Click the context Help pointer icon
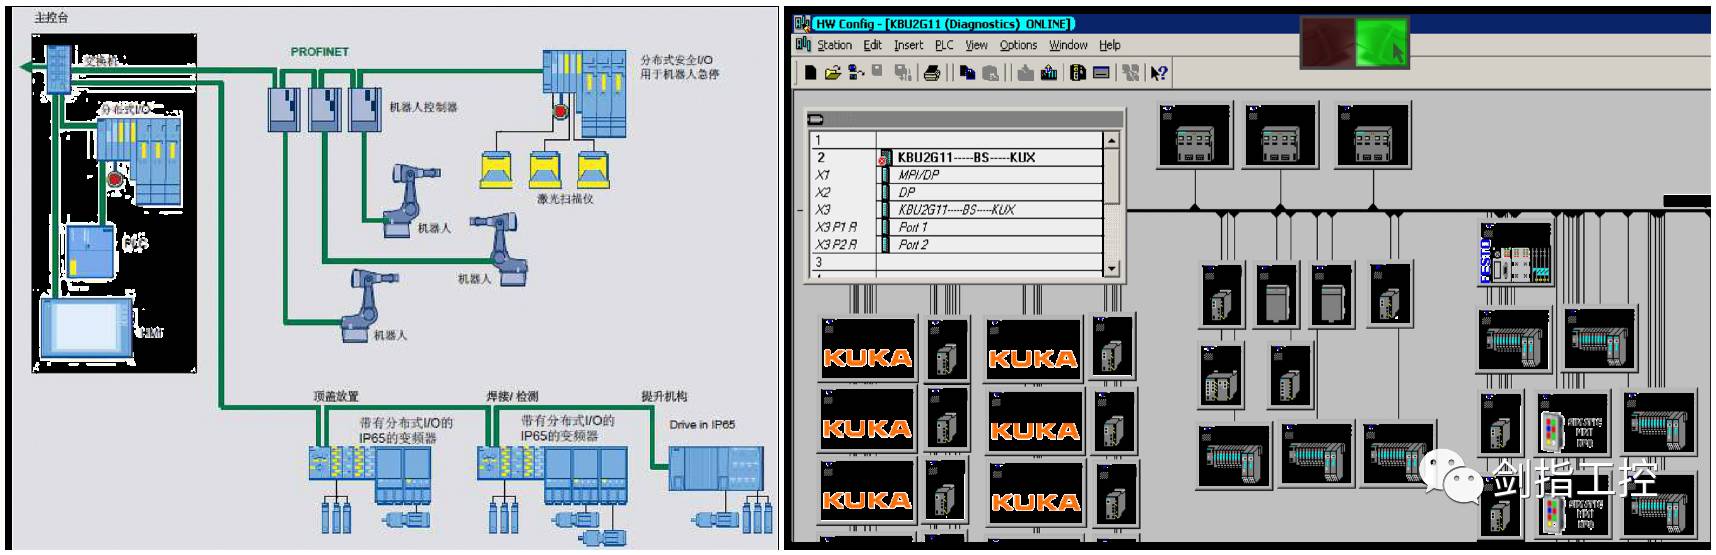Viewport: 1716px width, 555px height. [x=1159, y=73]
